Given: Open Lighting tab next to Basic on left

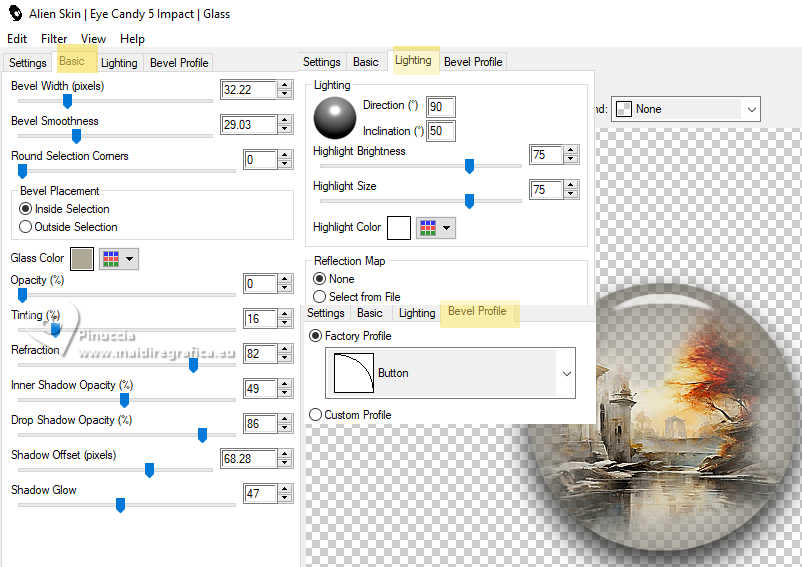Looking at the screenshot, I should click(119, 63).
